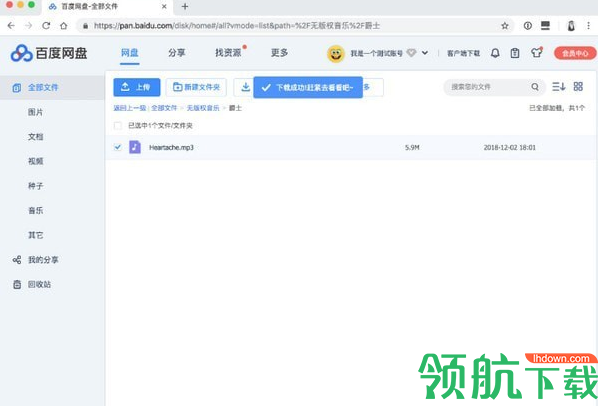Screen dimensions: 598x406
Task: Open the clipboard task icon in header
Action: 515,53
